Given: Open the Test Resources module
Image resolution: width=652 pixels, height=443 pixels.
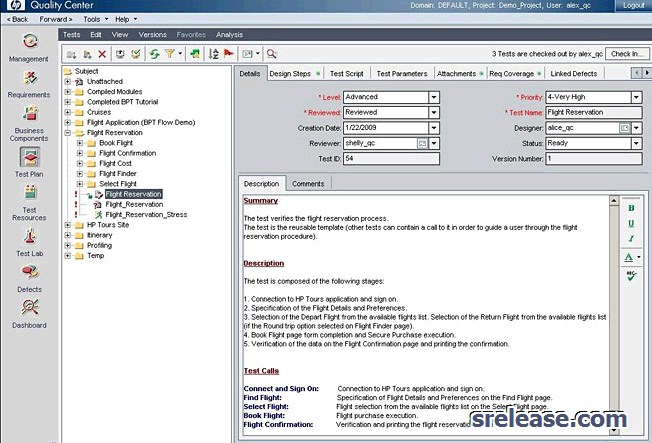Looking at the screenshot, I should [29, 202].
